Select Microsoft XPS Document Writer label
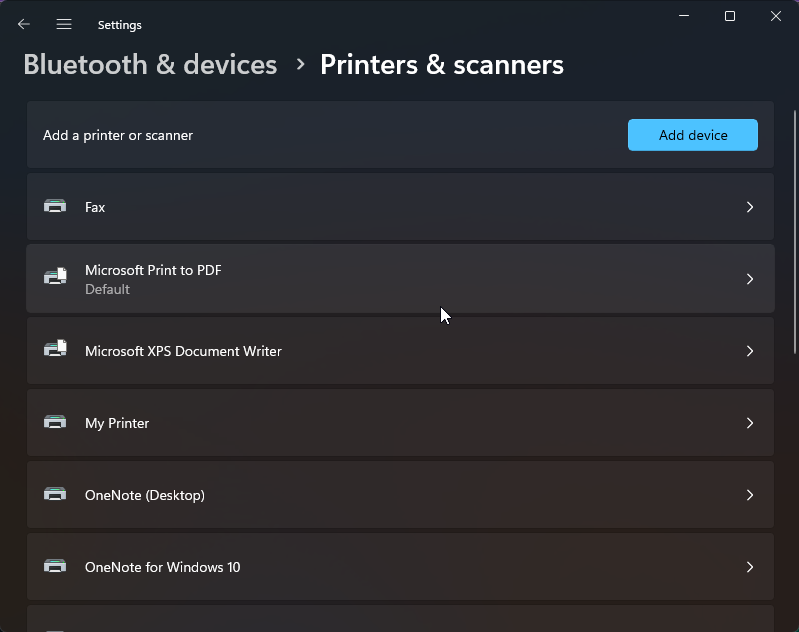The width and height of the screenshot is (799, 632). click(183, 351)
